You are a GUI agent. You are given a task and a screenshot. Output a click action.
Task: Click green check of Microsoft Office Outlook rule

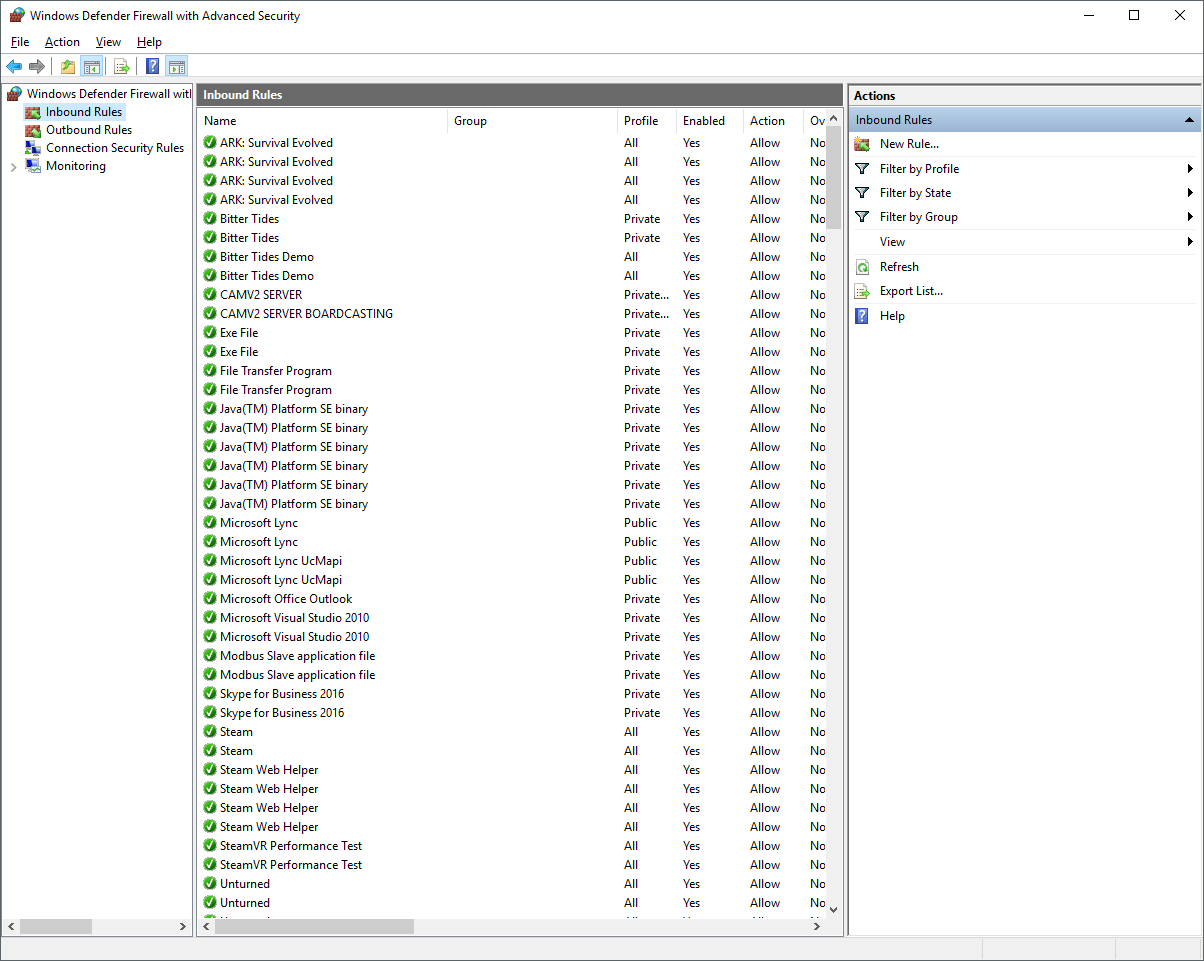click(210, 599)
